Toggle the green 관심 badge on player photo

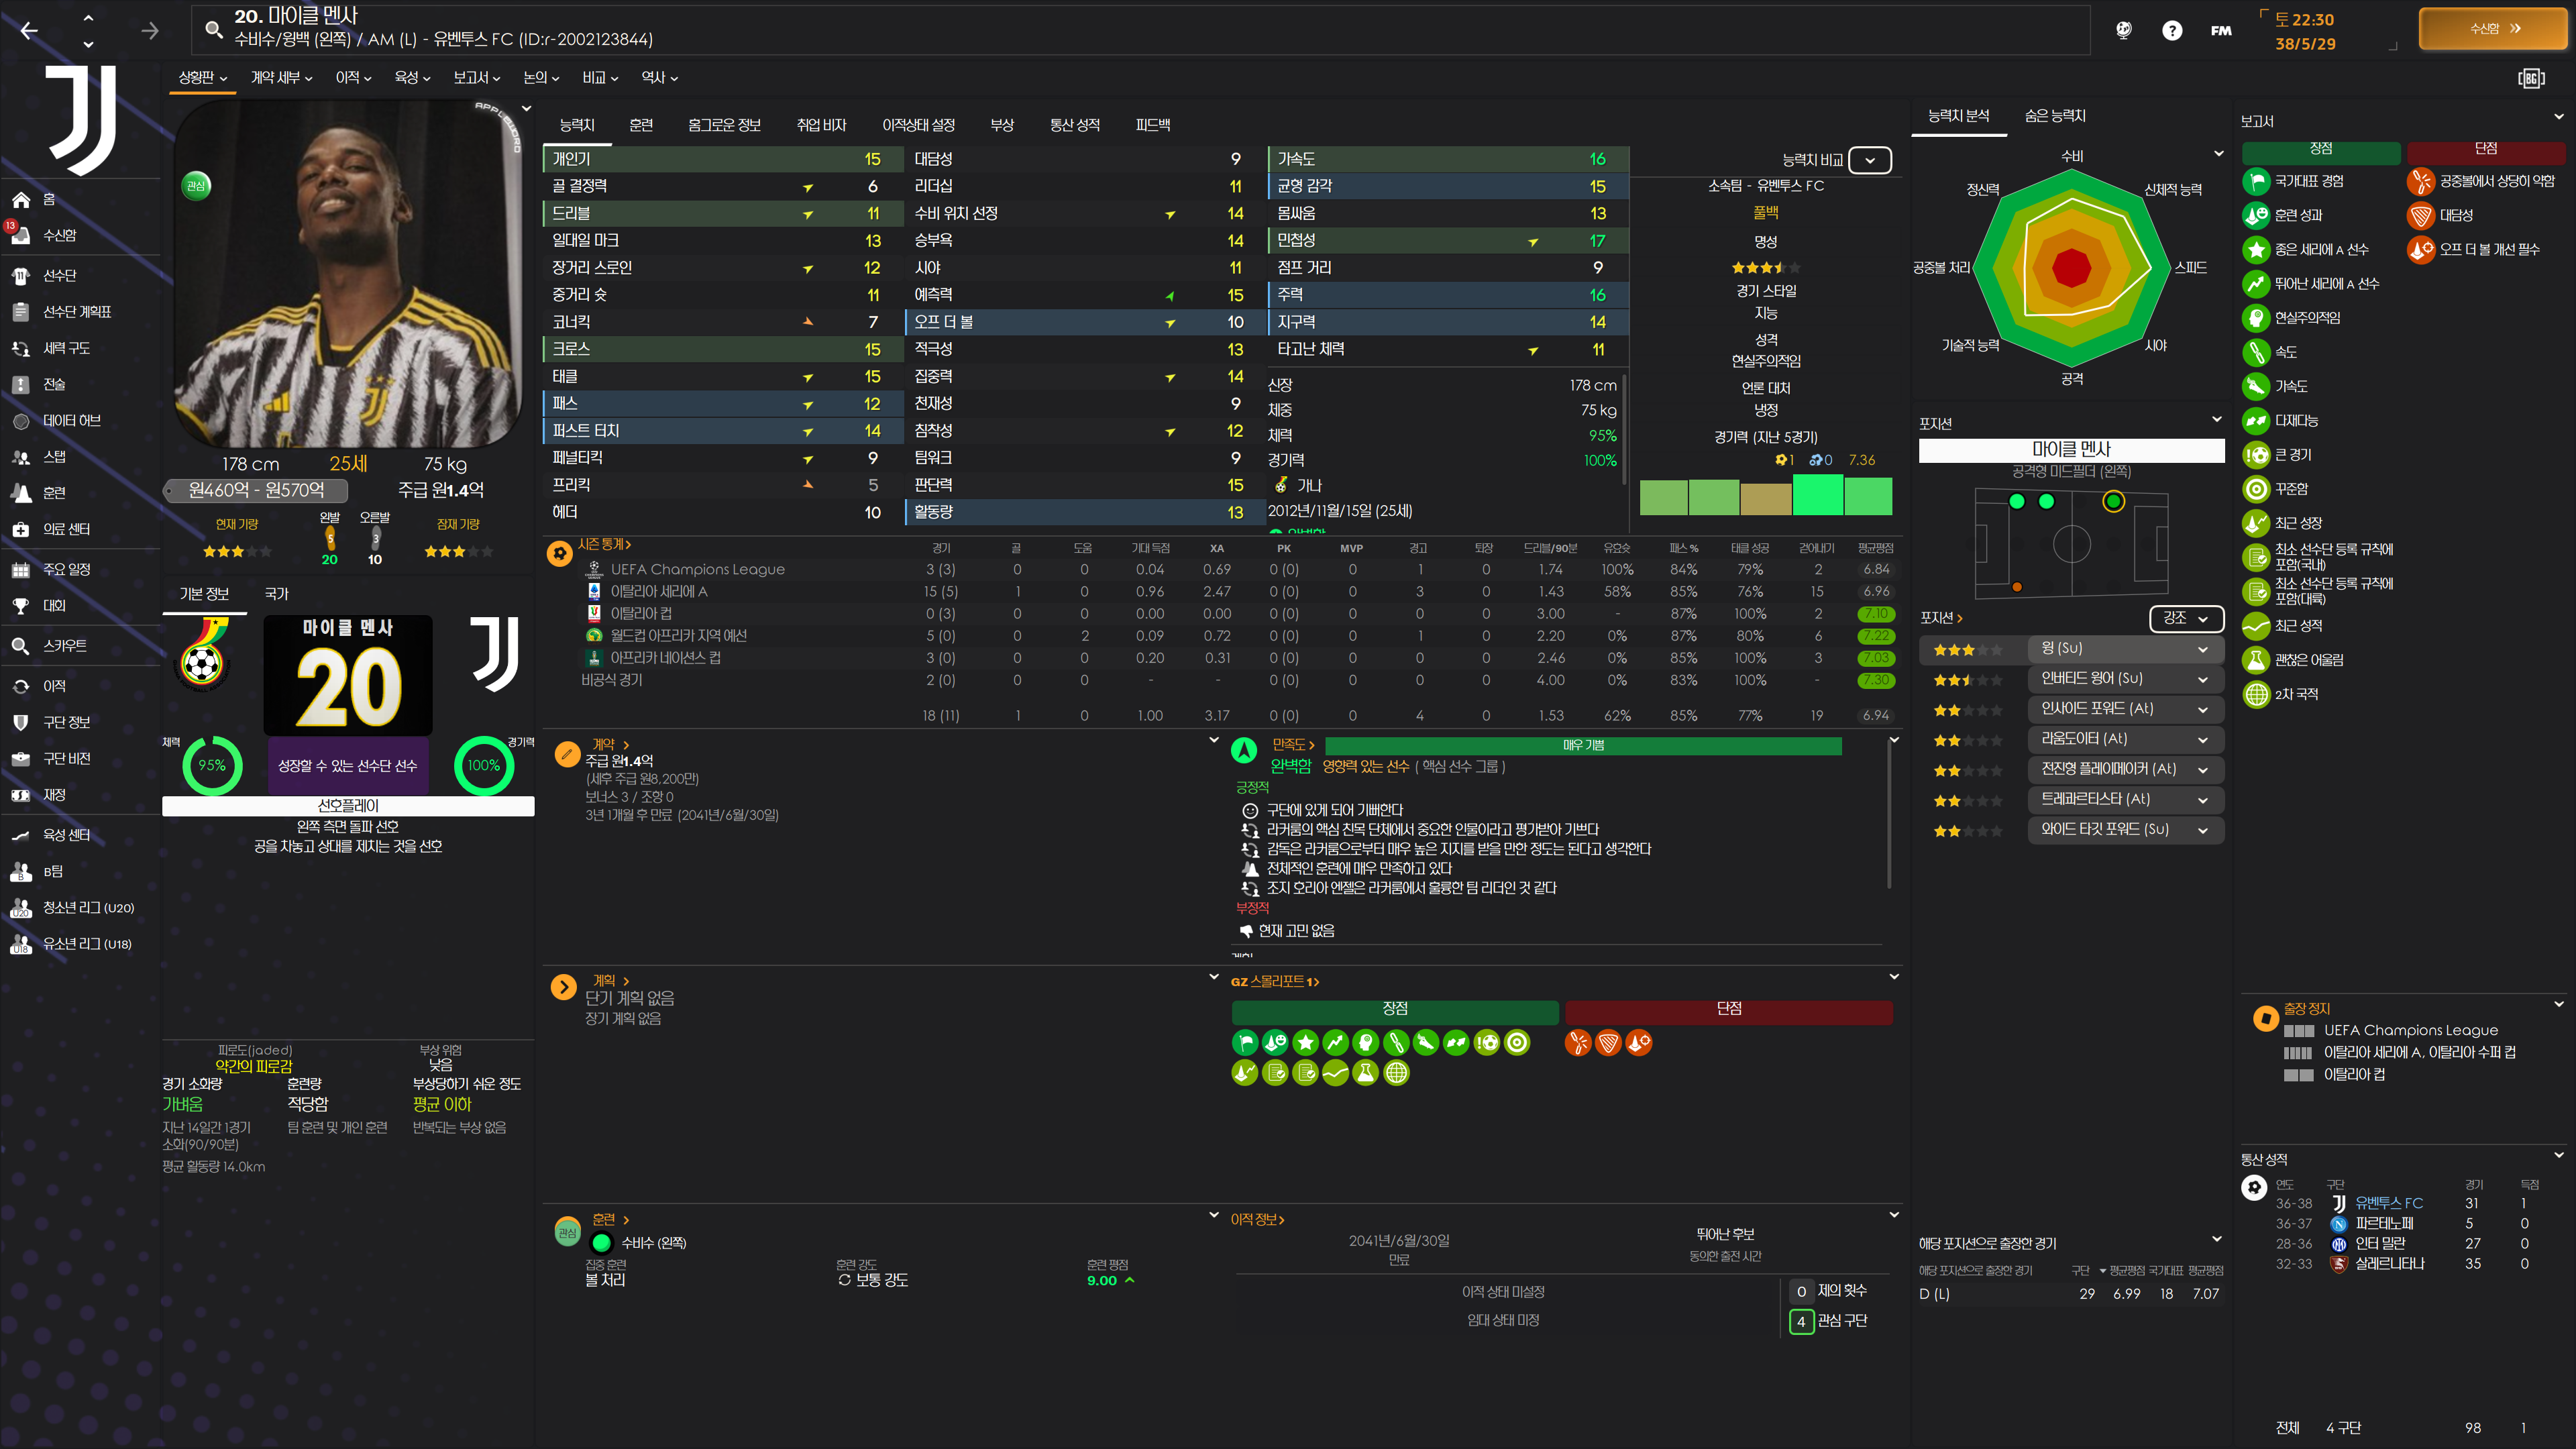click(196, 185)
